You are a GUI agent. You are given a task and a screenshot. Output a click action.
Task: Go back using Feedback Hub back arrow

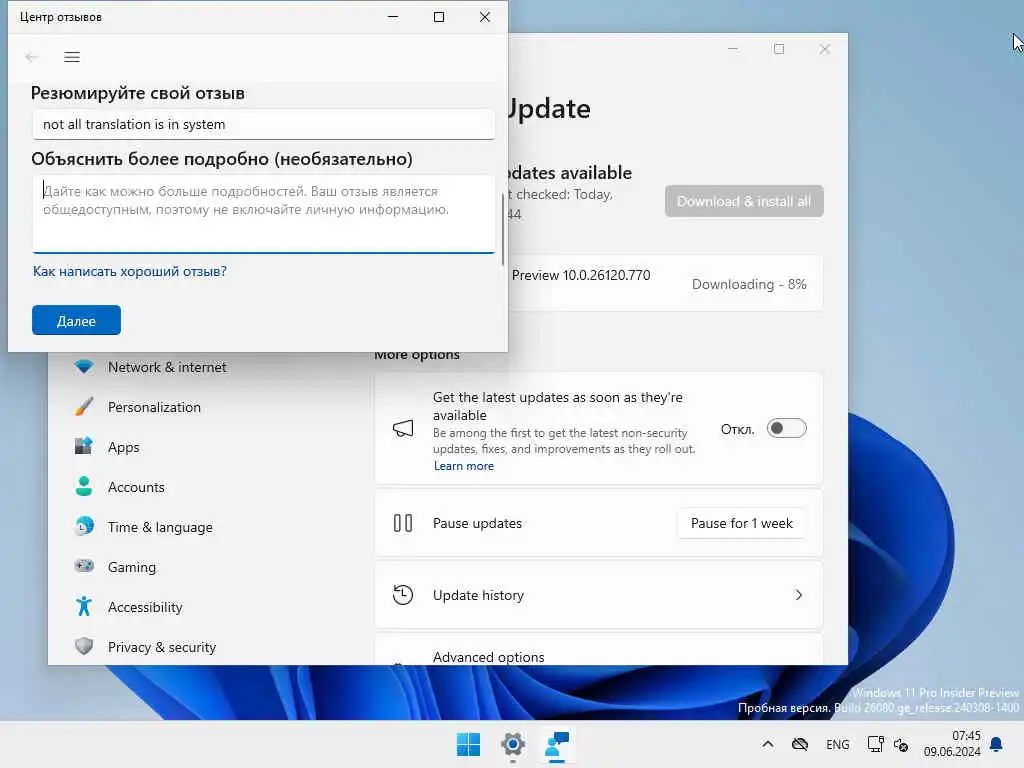tap(31, 57)
